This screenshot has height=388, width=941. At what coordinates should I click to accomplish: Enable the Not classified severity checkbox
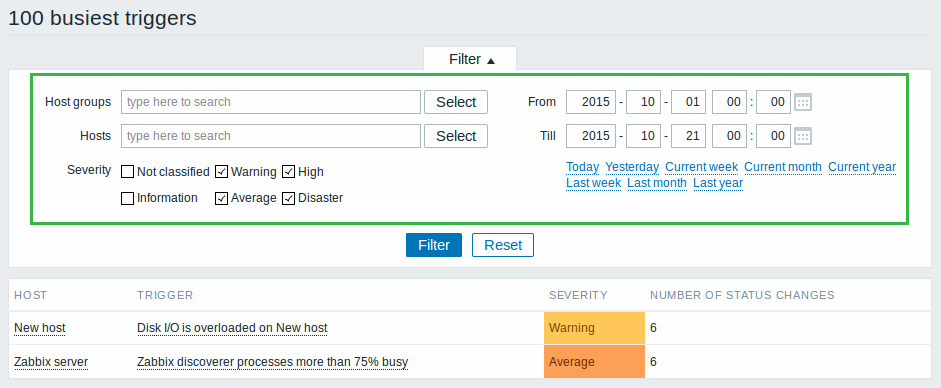[x=127, y=172]
